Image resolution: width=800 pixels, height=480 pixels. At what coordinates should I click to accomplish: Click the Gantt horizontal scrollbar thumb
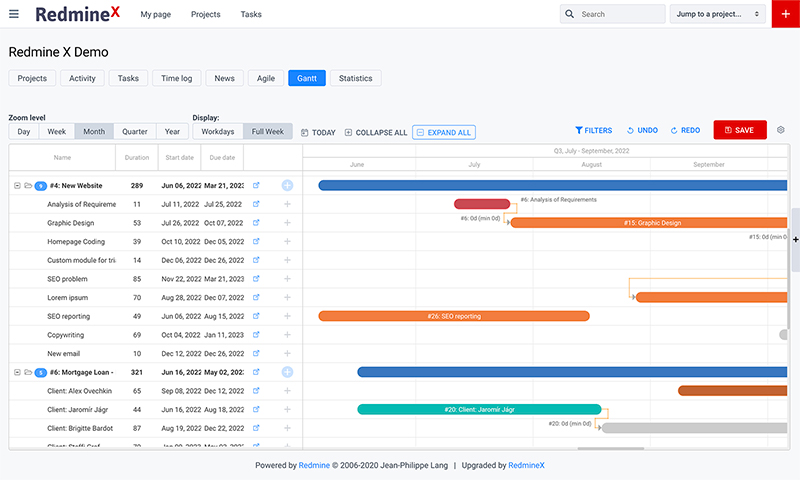[x=611, y=449]
